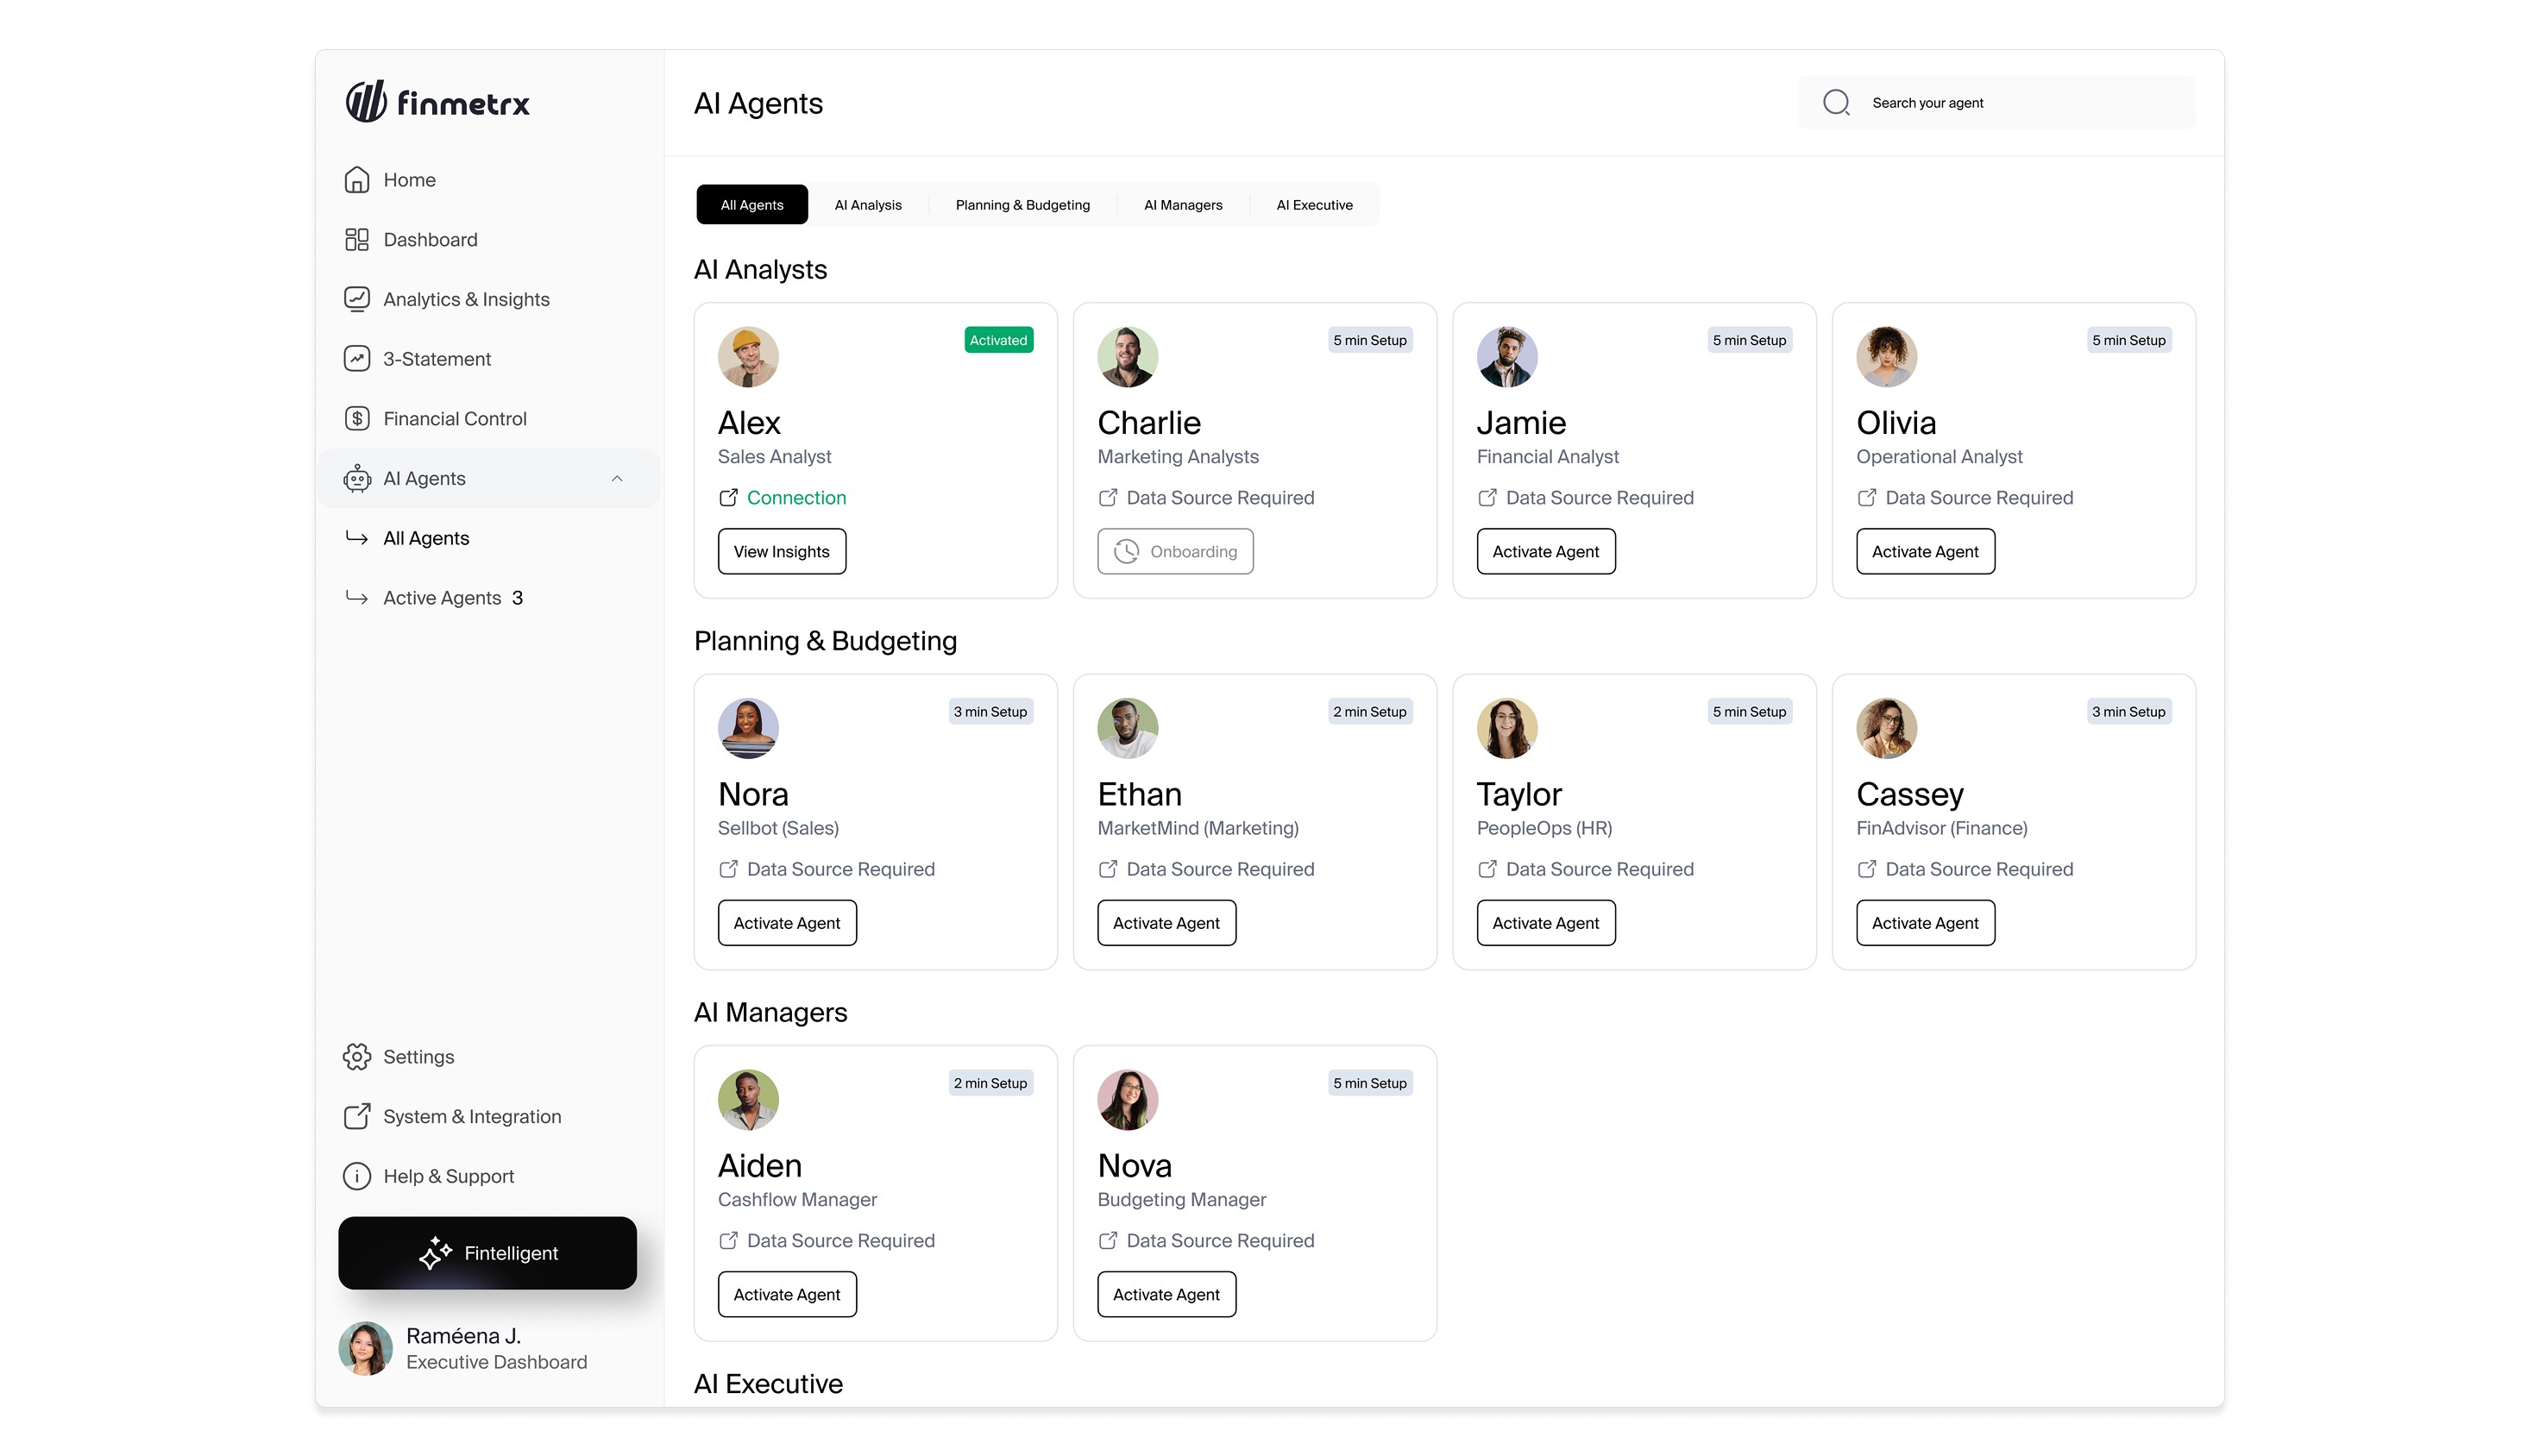Open Dashboard via its grid icon
The width and height of the screenshot is (2540, 1456).
(x=357, y=240)
